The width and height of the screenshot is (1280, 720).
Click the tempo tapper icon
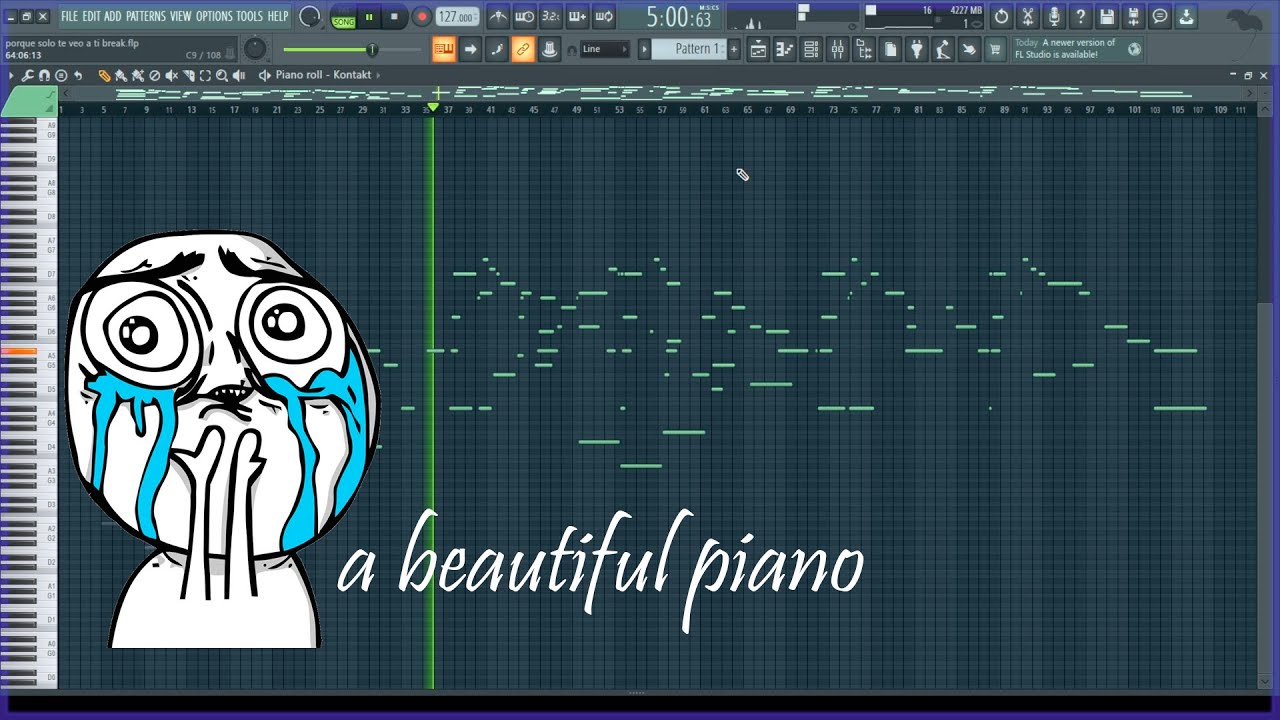[942, 49]
